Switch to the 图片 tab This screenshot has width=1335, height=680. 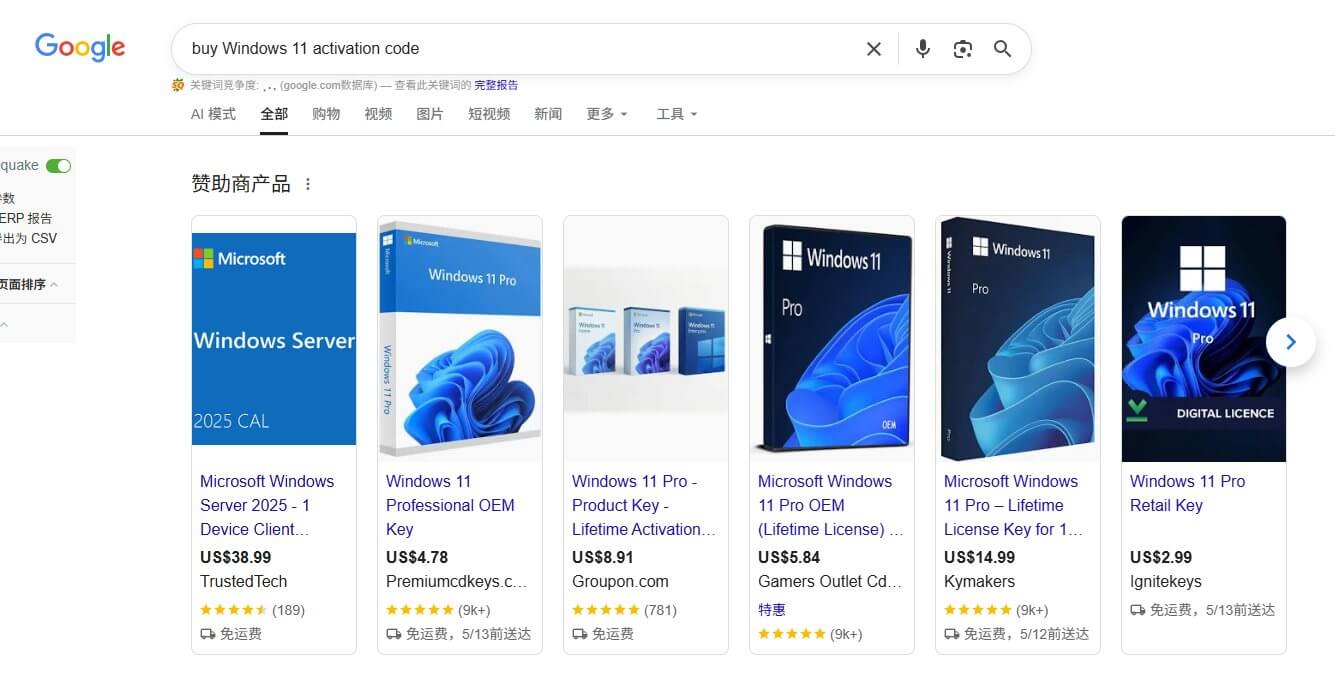click(x=430, y=114)
